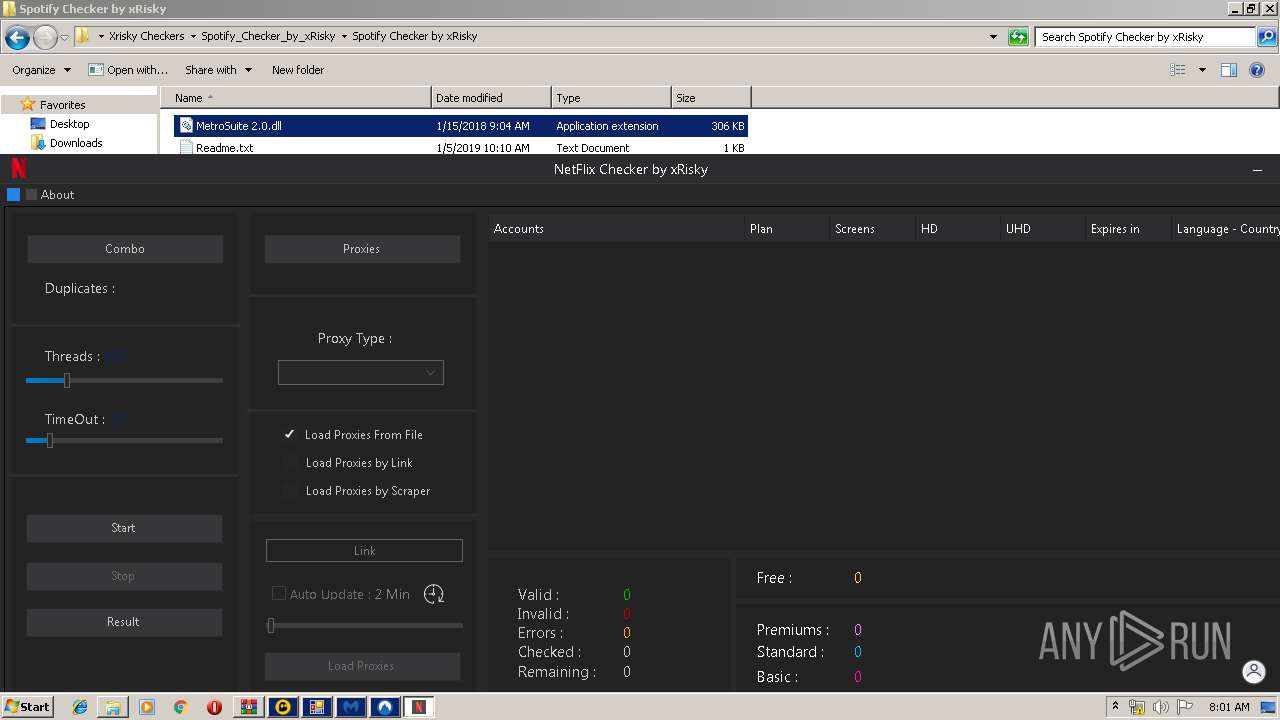Screen dimensions: 1280x720
Task: Expand Xrisky Checkers breadcrumb arrow
Action: pos(192,36)
